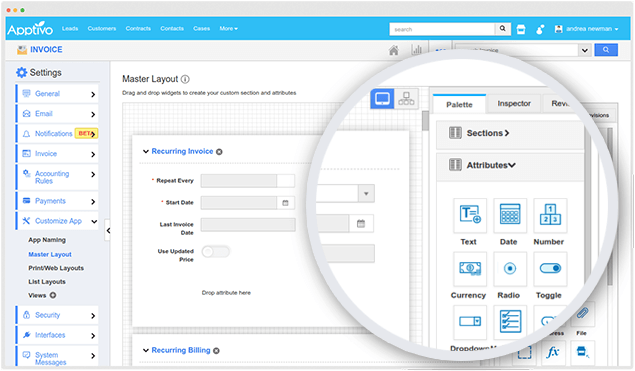Select the Date attribute widget icon
Image resolution: width=635 pixels, height=371 pixels.
pyautogui.click(x=510, y=215)
